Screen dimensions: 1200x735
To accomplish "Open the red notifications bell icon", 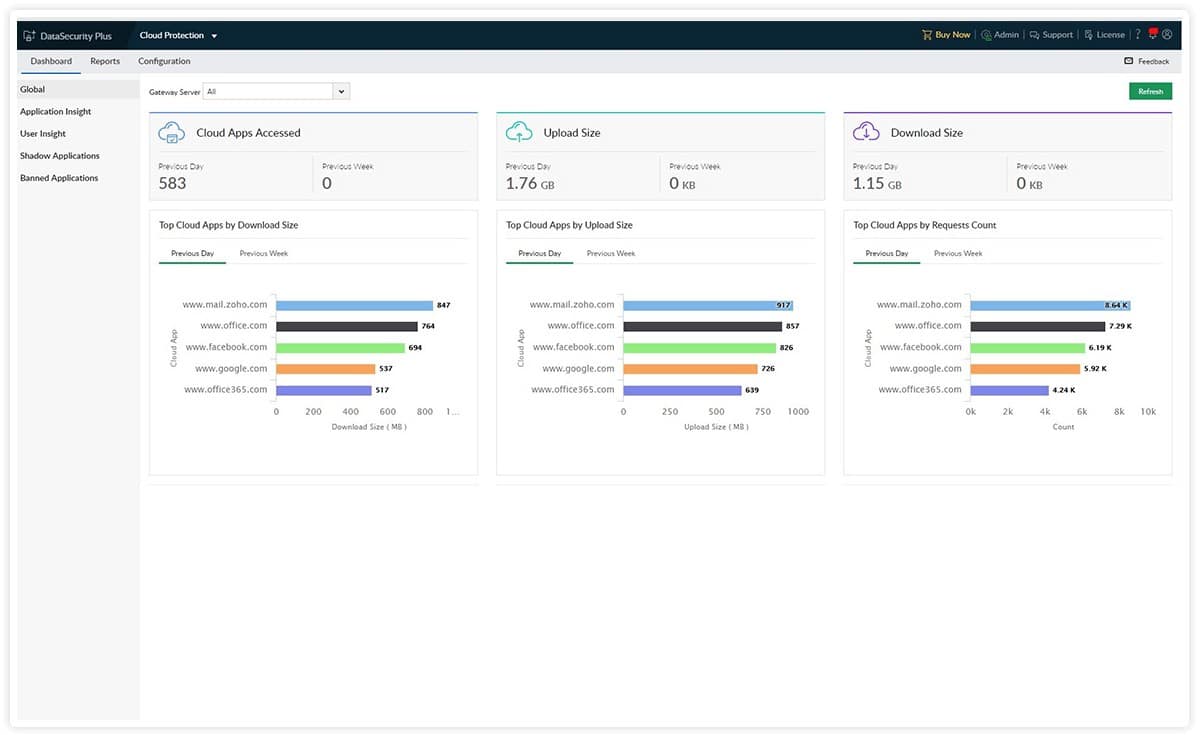I will point(1153,34).
